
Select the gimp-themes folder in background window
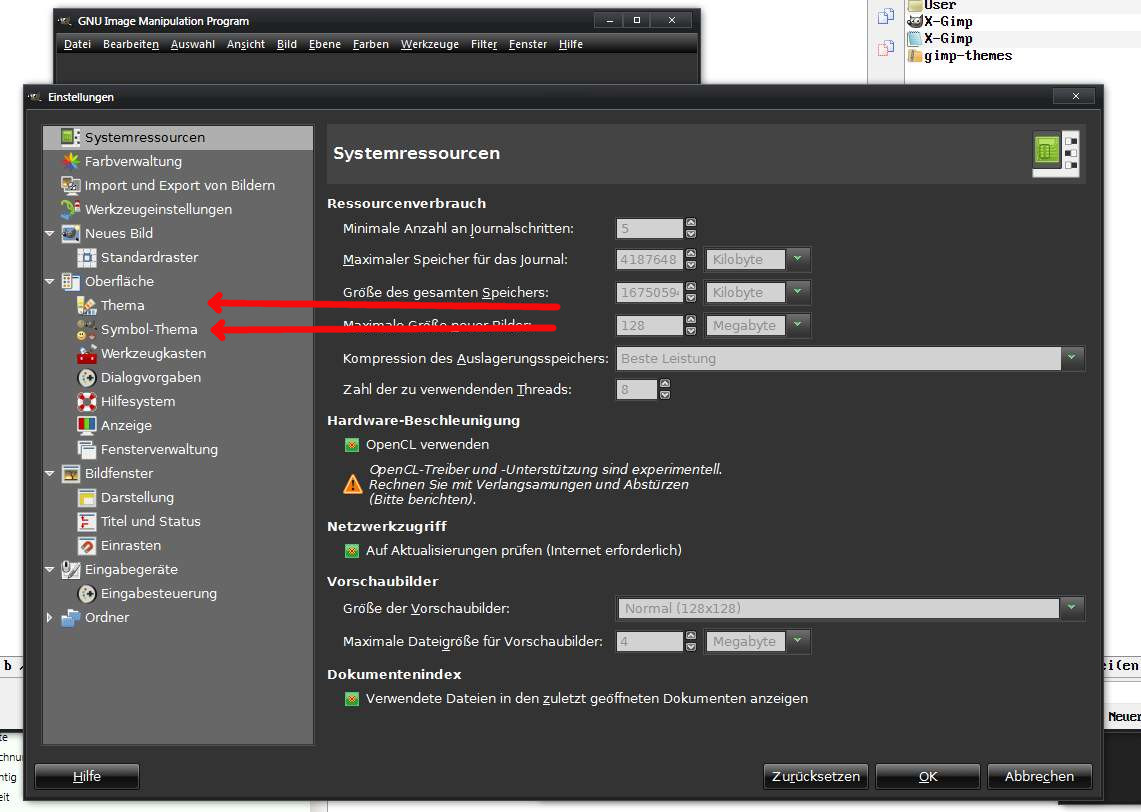pos(960,56)
